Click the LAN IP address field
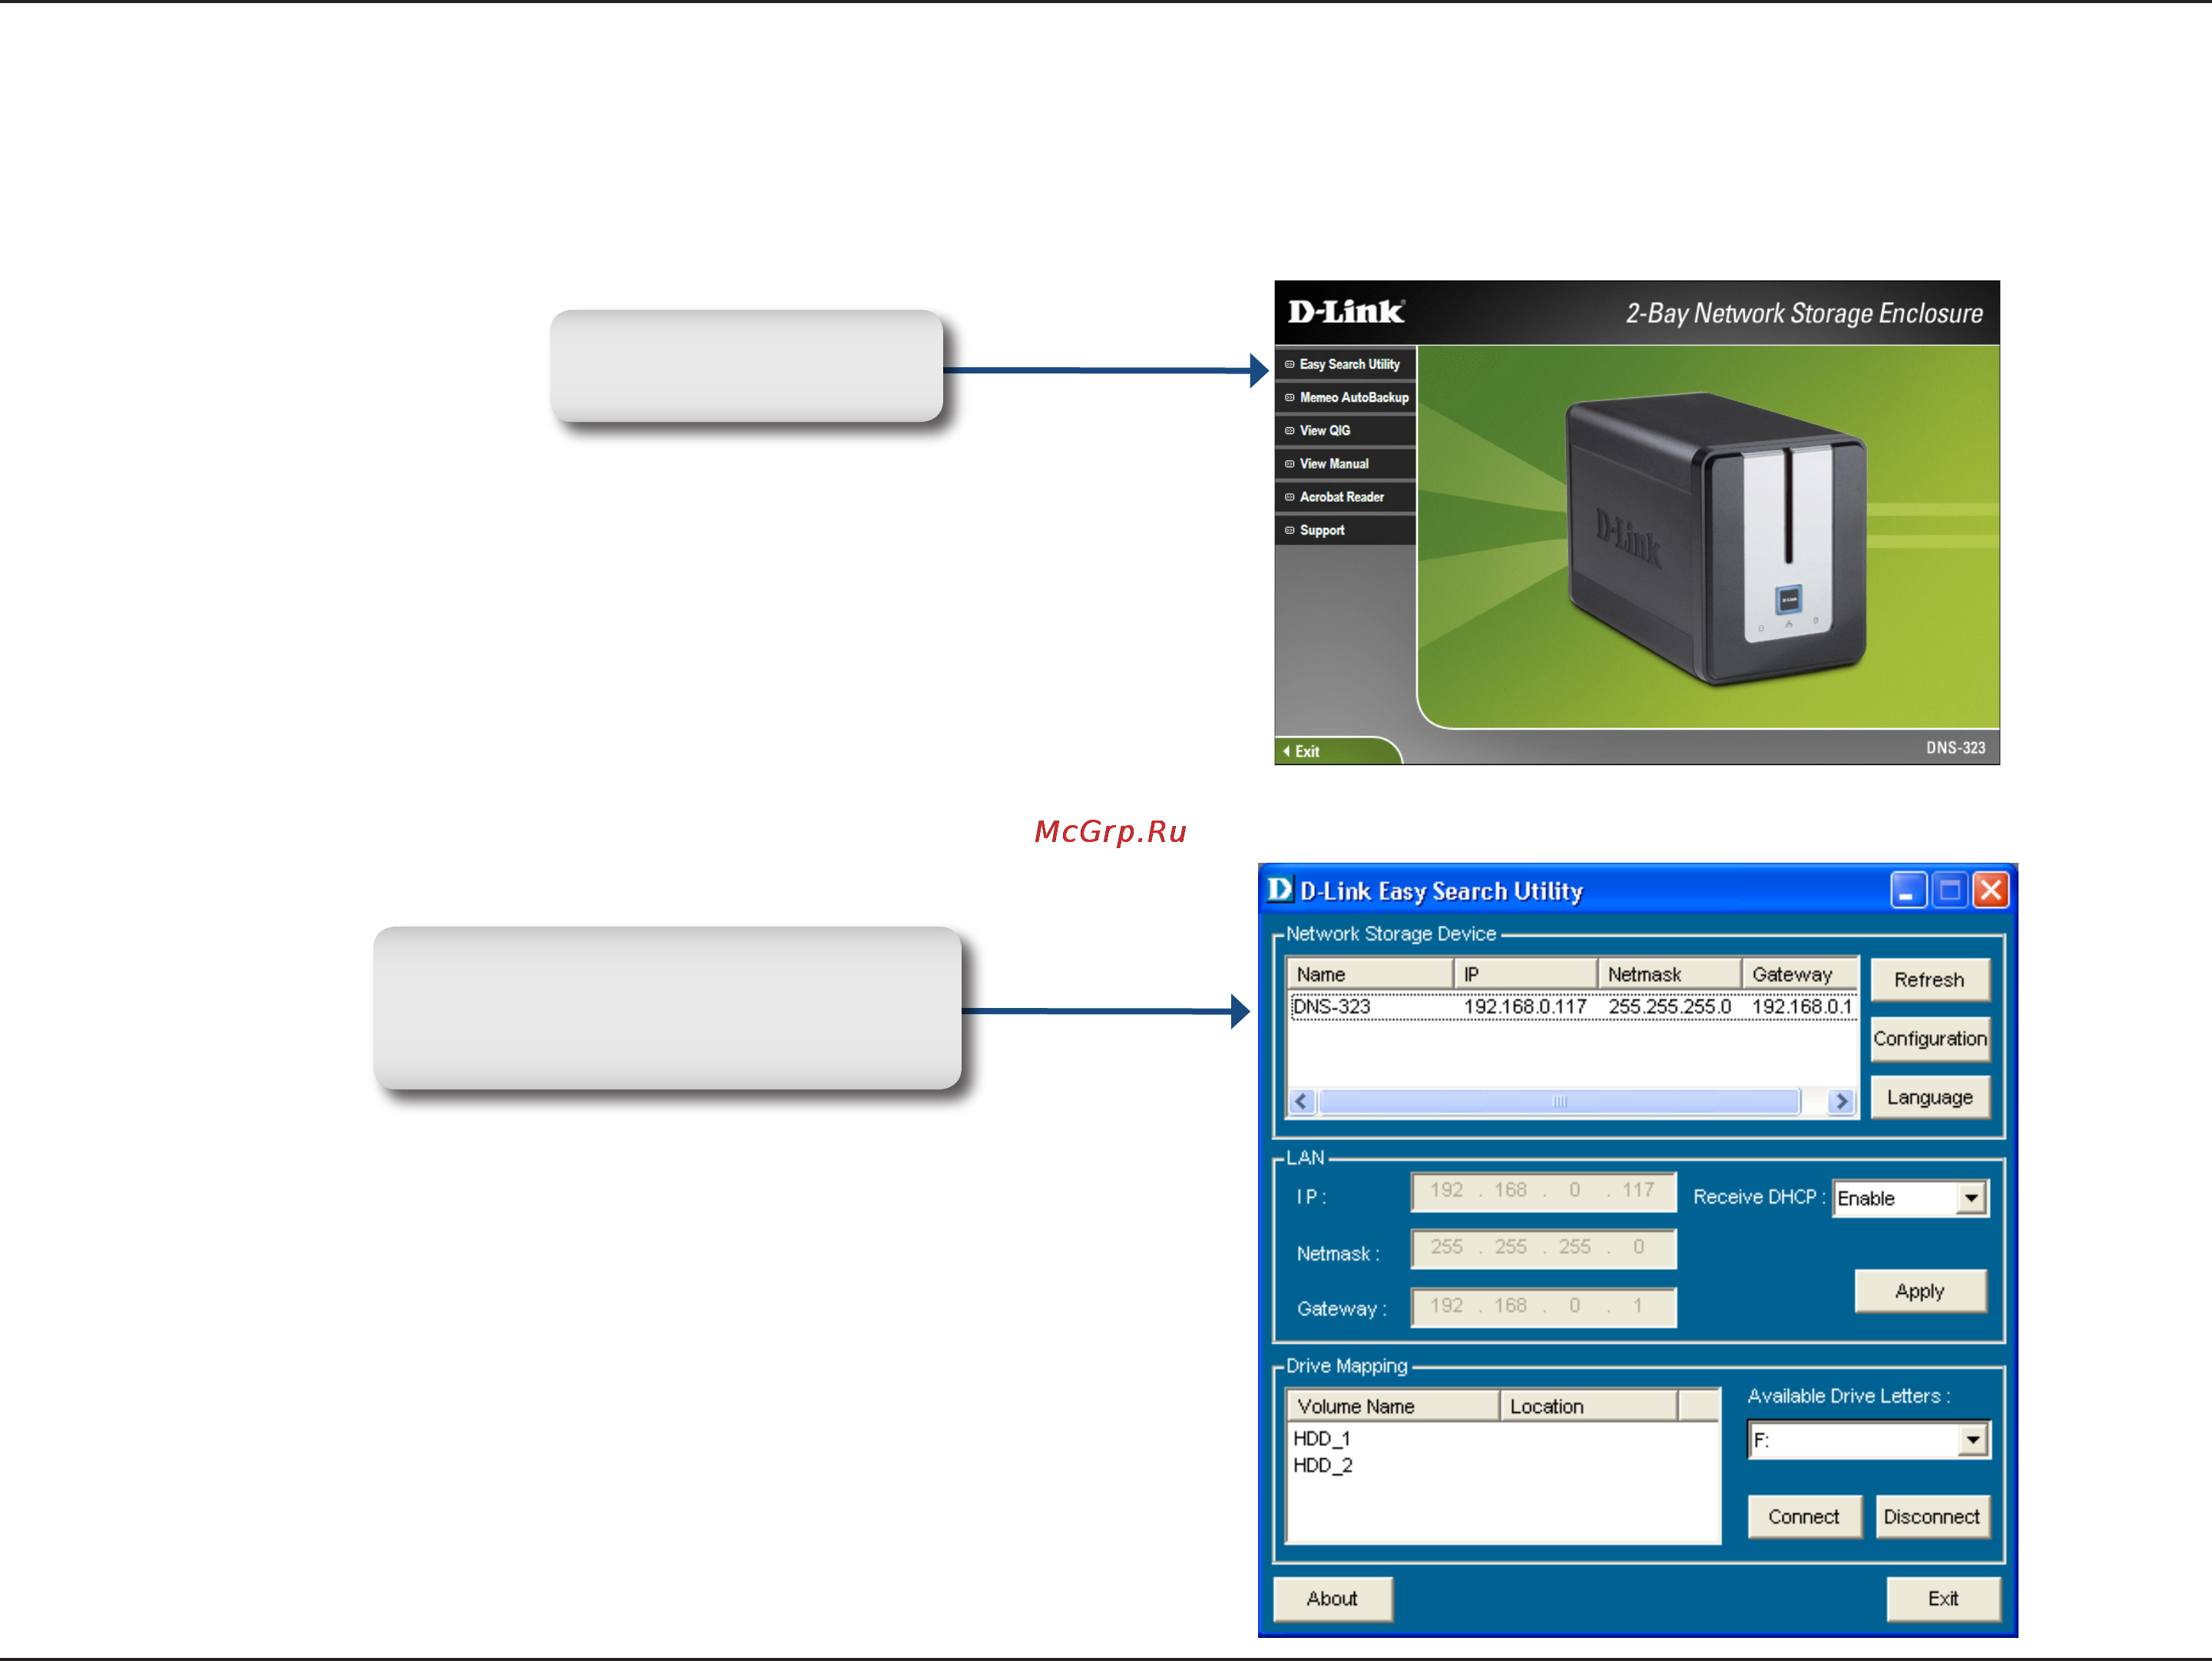This screenshot has width=2212, height=1661. tap(1543, 1191)
